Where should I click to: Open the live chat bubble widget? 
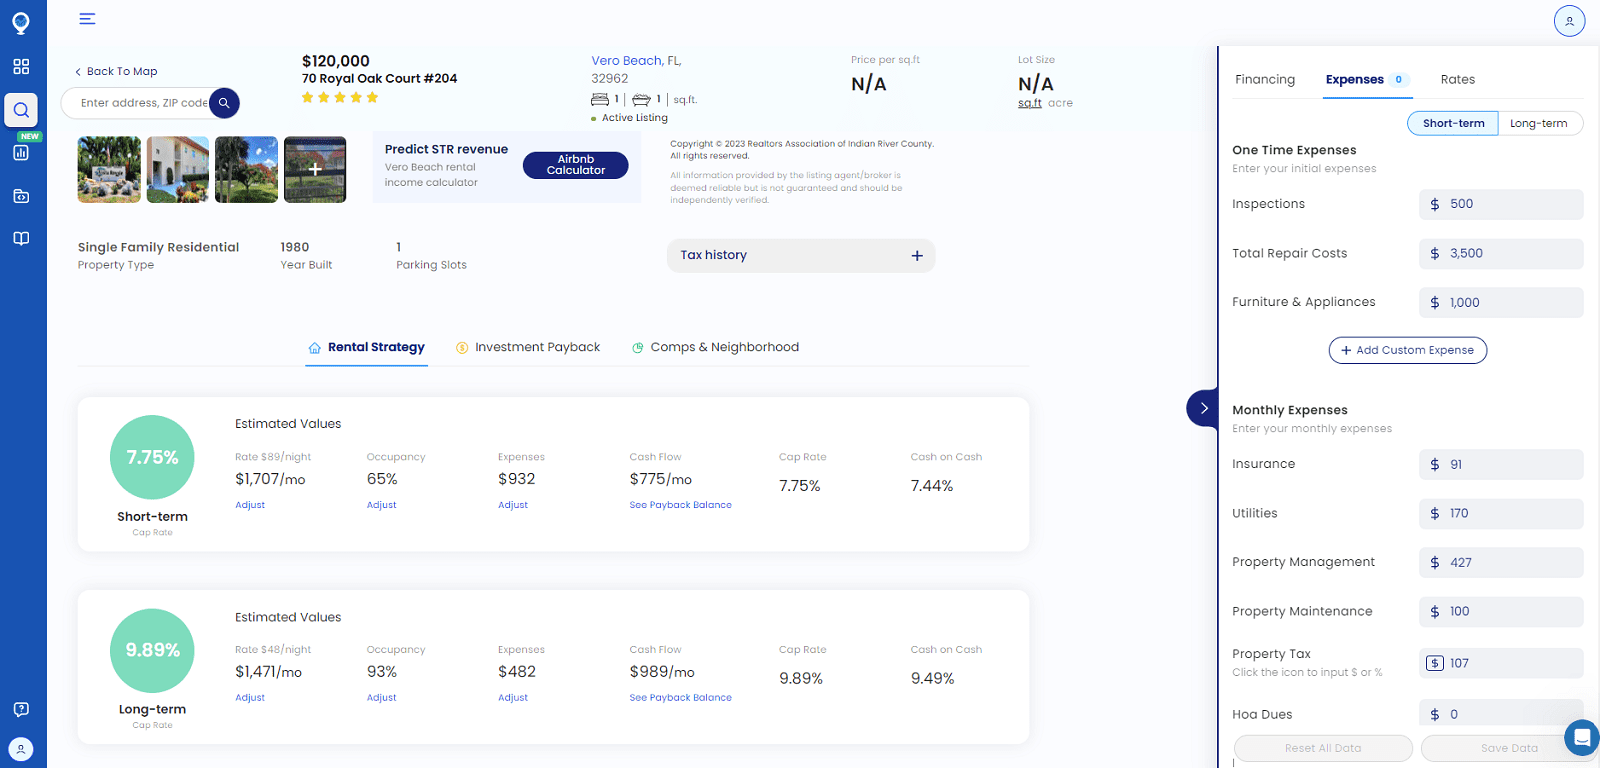(1581, 738)
